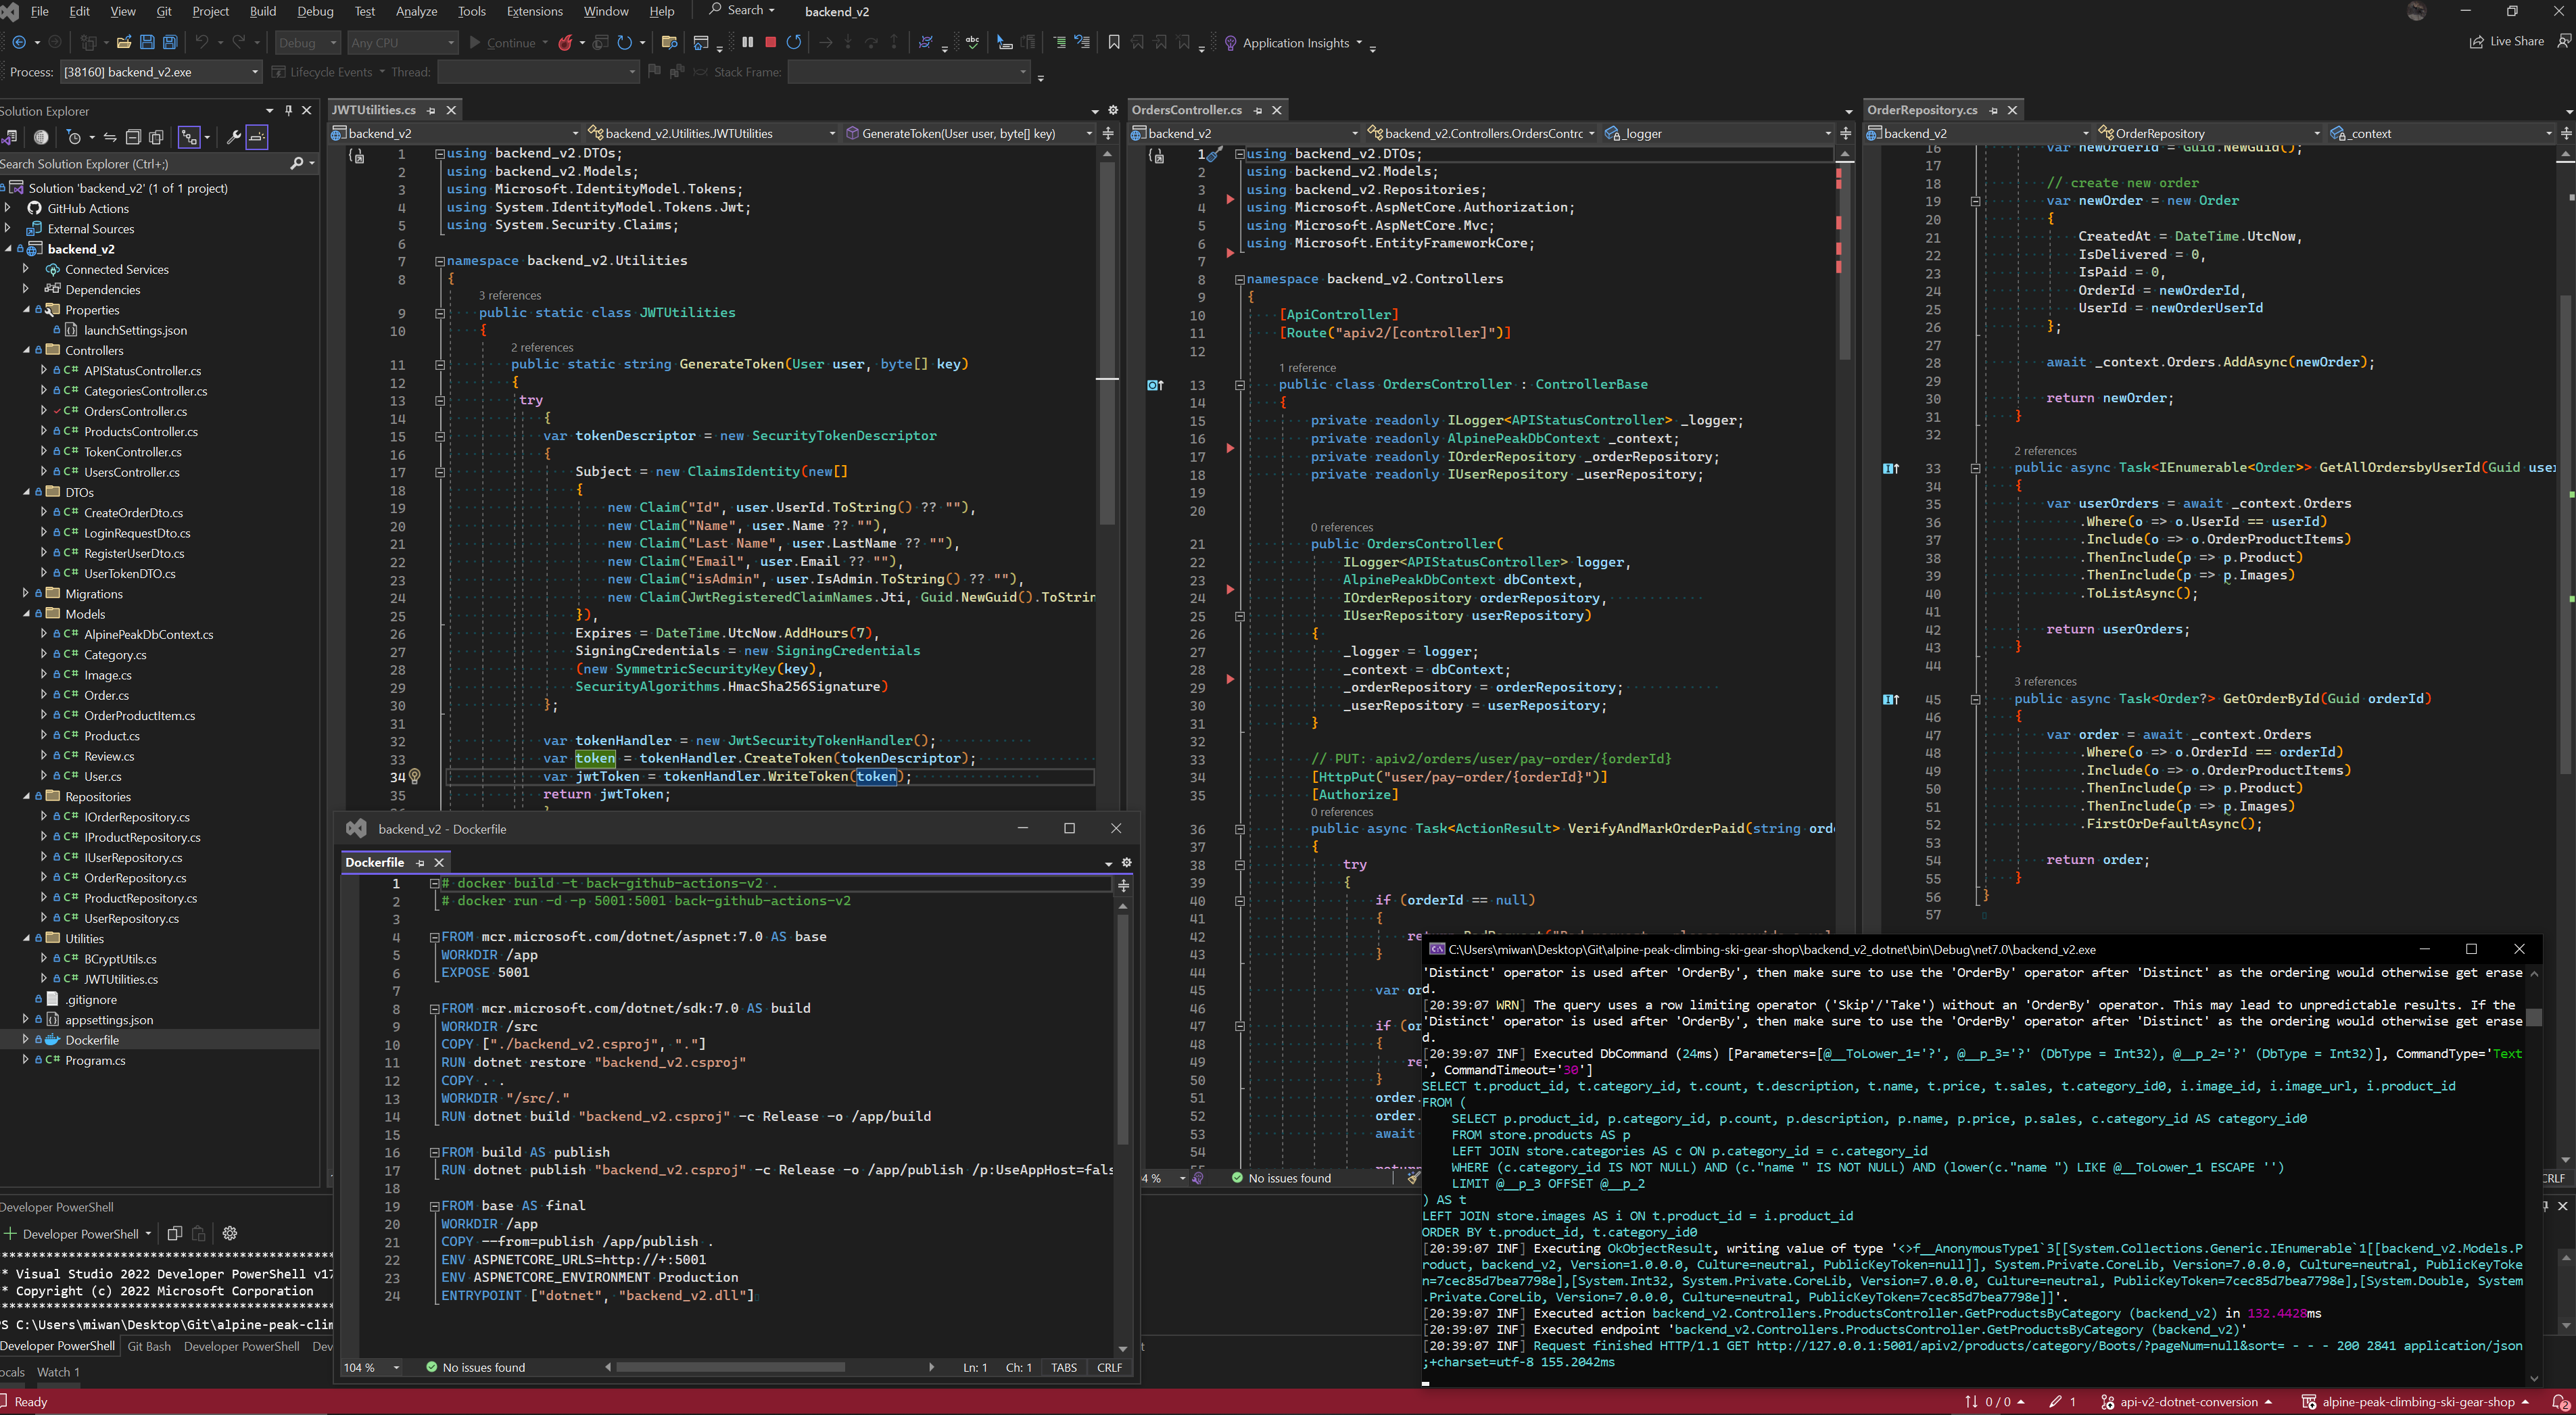
Task: Expand the Connected Services node
Action: [27, 269]
